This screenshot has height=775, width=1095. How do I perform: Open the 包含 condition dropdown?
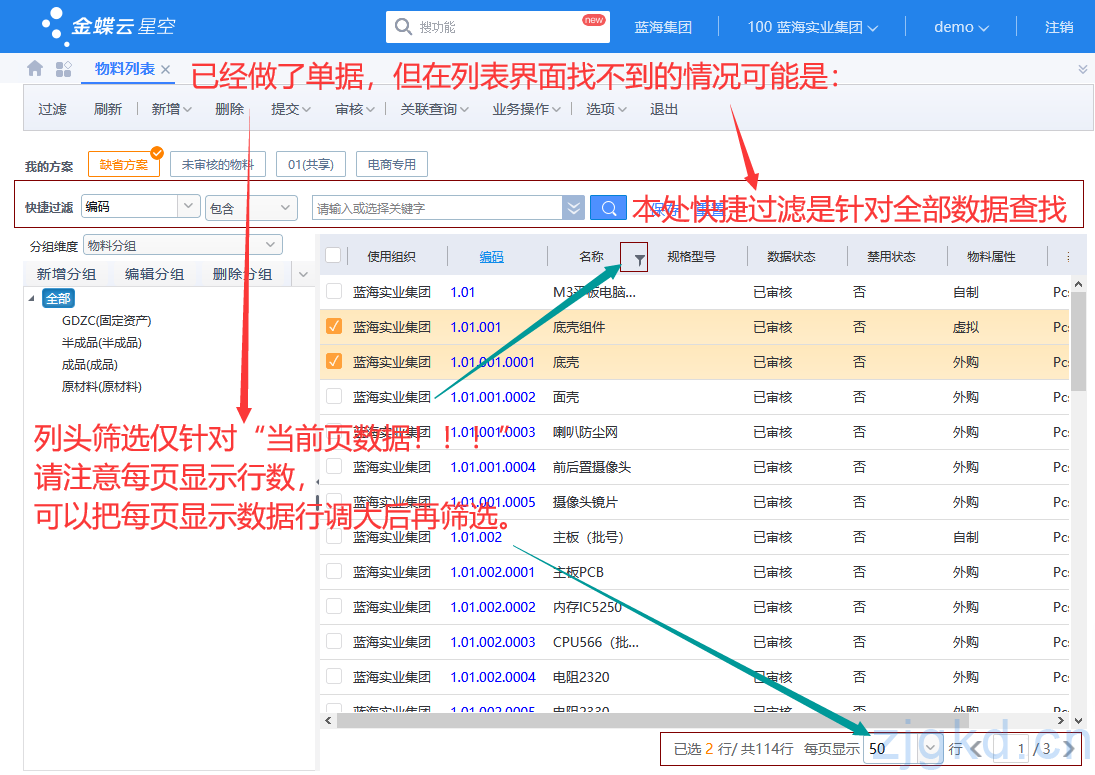(x=285, y=207)
